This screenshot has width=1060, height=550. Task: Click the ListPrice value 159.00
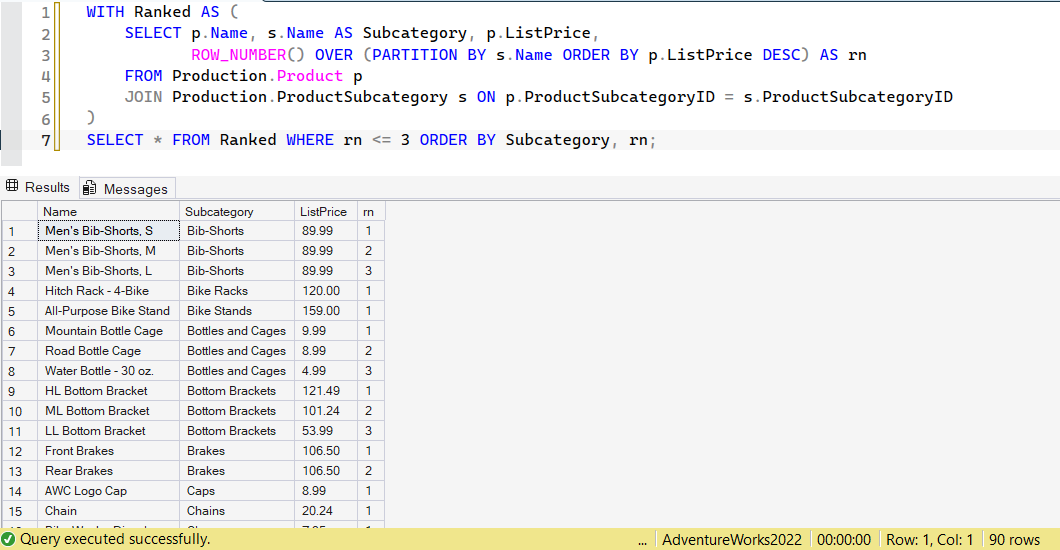[x=326, y=311]
